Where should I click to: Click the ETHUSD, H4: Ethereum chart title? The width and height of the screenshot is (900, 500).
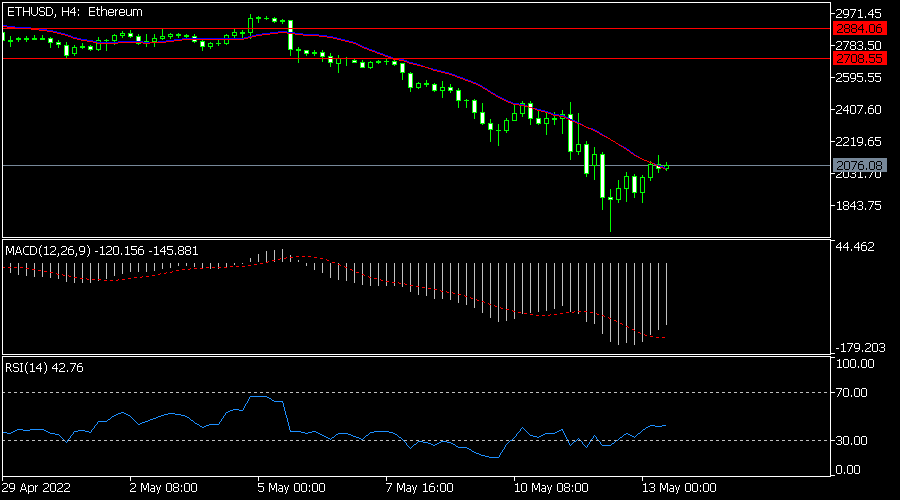click(x=75, y=12)
